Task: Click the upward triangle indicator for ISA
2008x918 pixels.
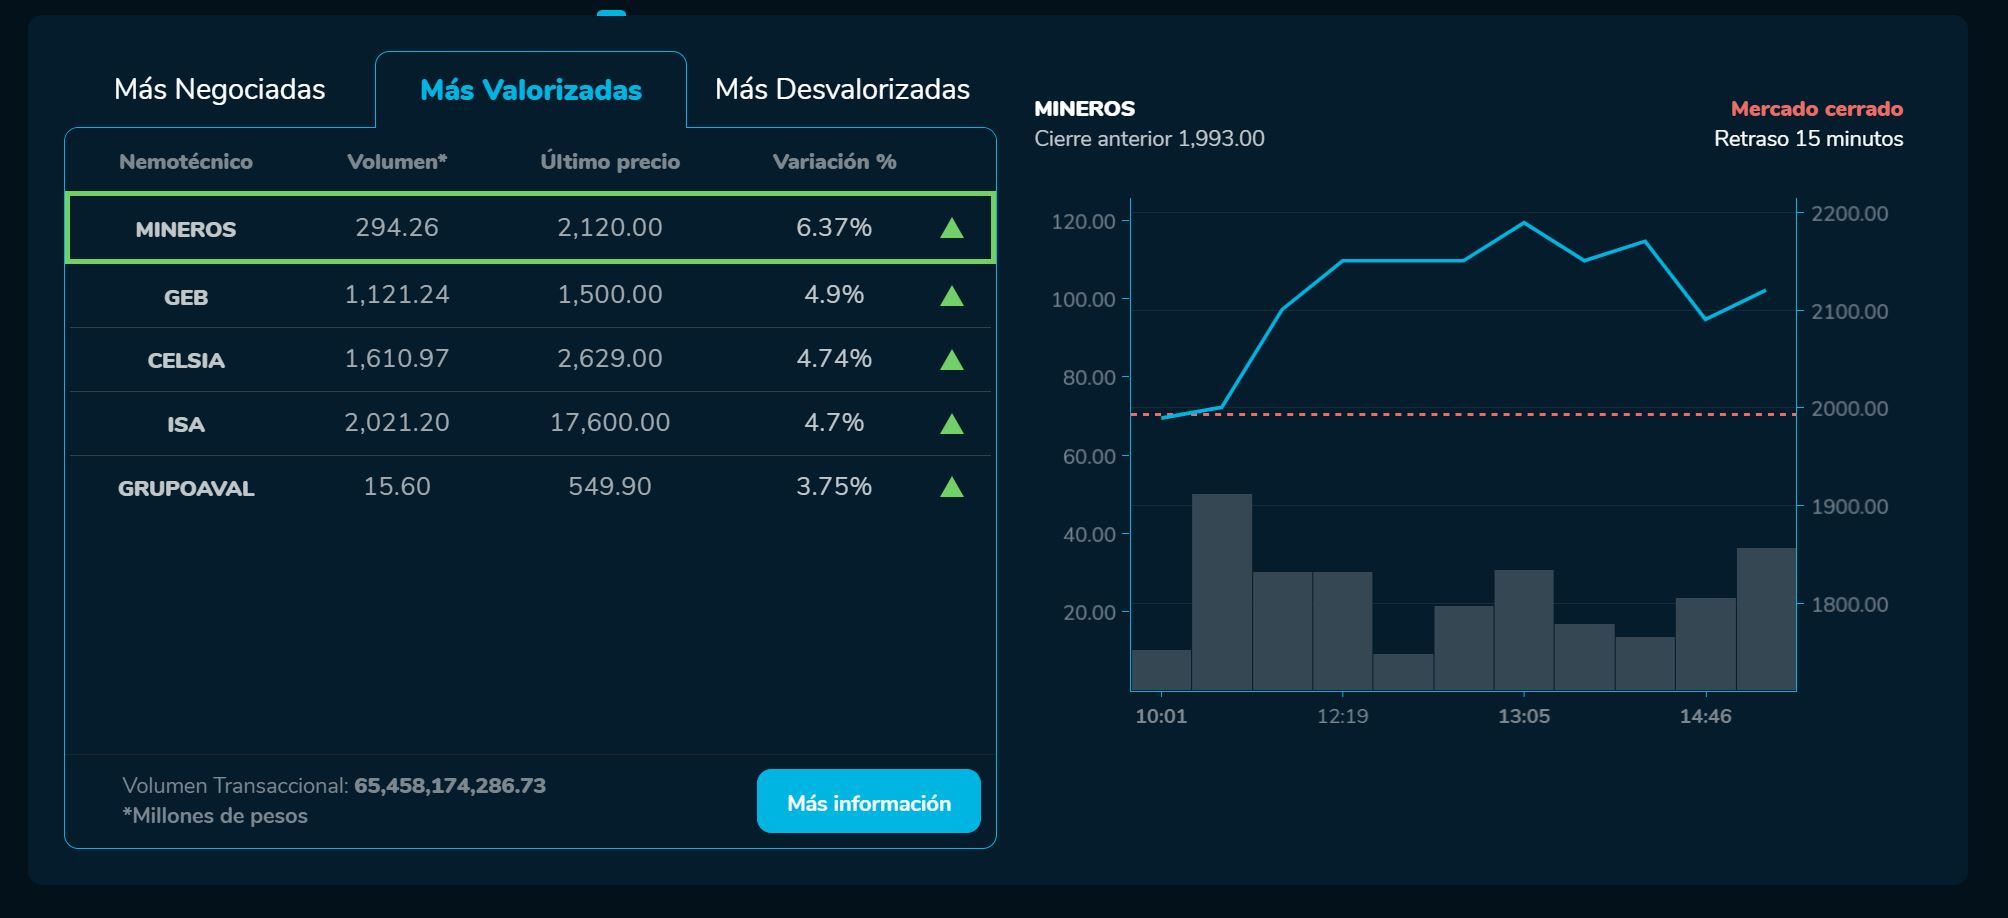Action: tap(952, 422)
